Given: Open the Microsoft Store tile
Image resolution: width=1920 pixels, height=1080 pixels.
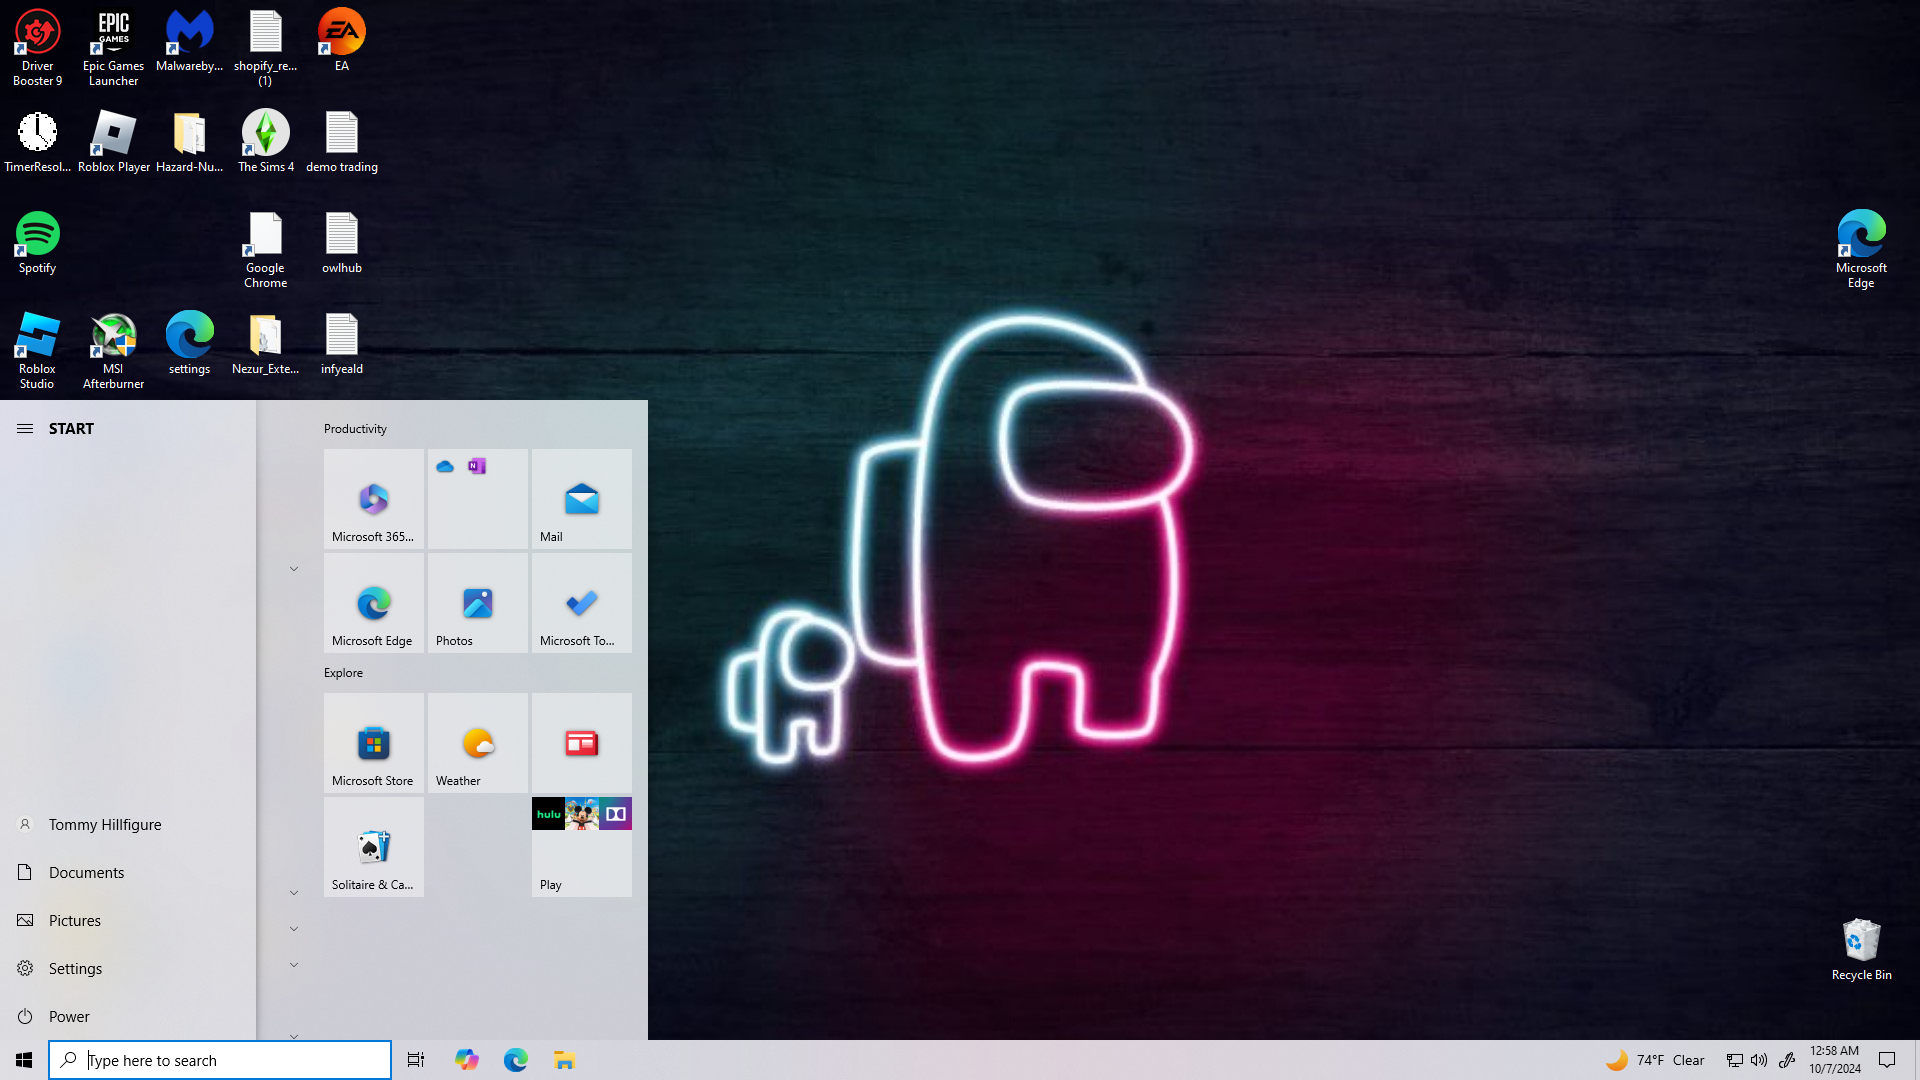Looking at the screenshot, I should 373,743.
